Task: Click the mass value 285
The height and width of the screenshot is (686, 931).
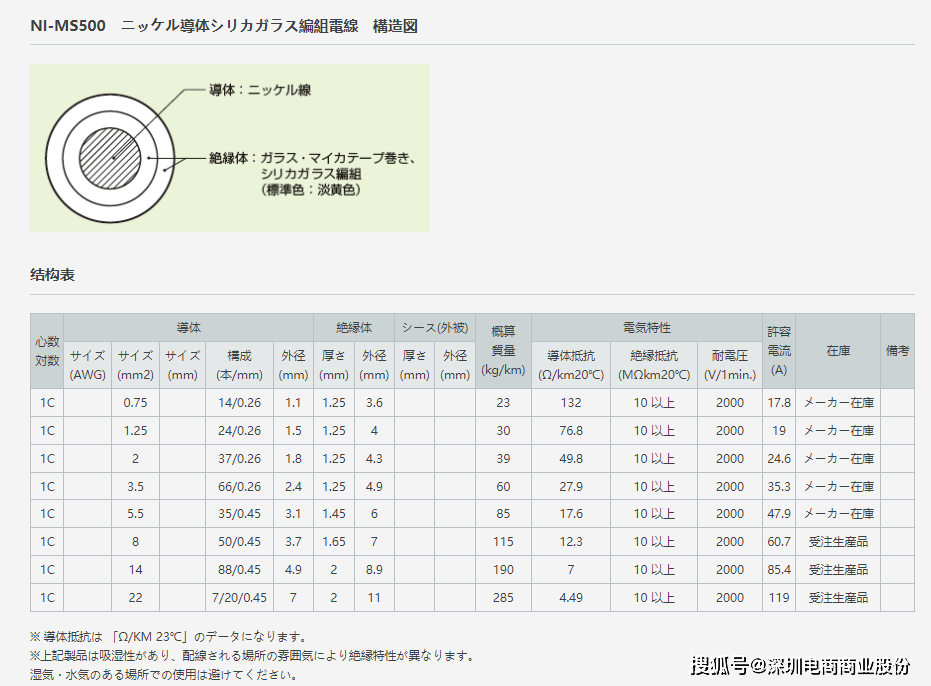Action: [x=503, y=598]
